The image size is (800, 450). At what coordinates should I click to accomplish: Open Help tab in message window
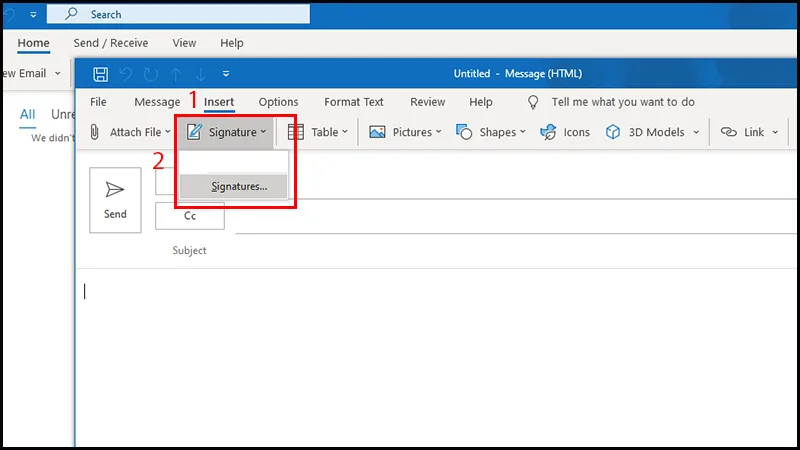coord(481,102)
